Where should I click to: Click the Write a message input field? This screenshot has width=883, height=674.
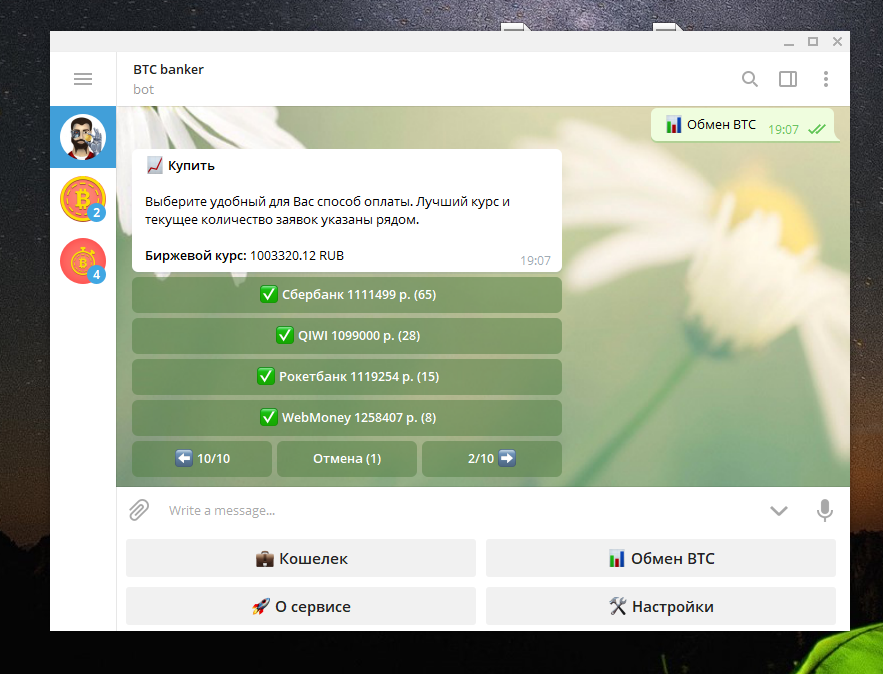[462, 510]
